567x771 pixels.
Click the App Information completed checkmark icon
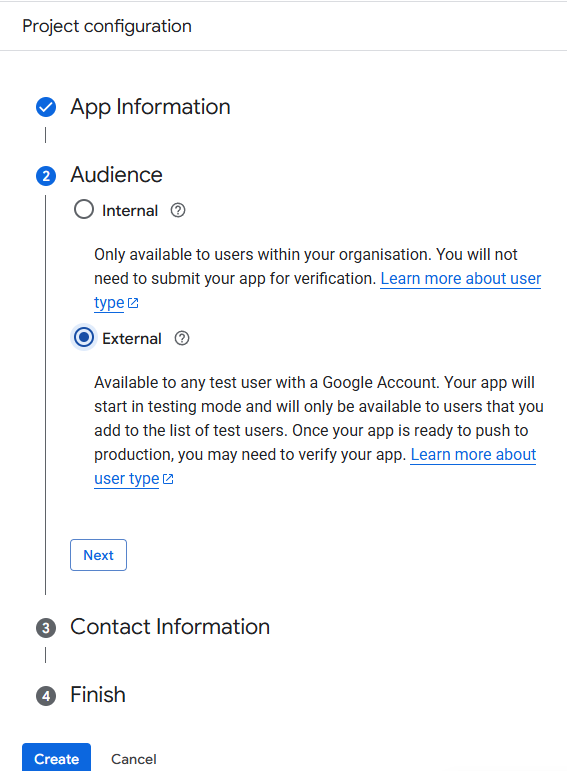[x=46, y=107]
